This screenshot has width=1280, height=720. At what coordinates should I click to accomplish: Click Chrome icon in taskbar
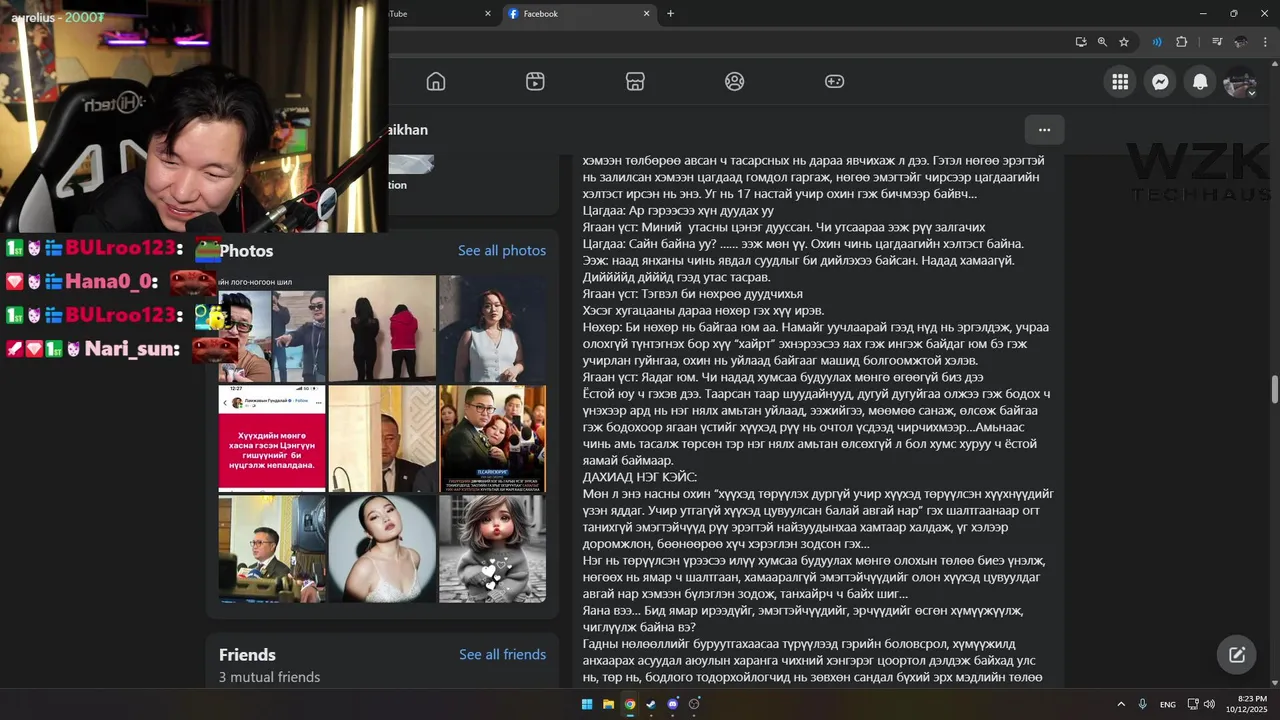coord(630,704)
